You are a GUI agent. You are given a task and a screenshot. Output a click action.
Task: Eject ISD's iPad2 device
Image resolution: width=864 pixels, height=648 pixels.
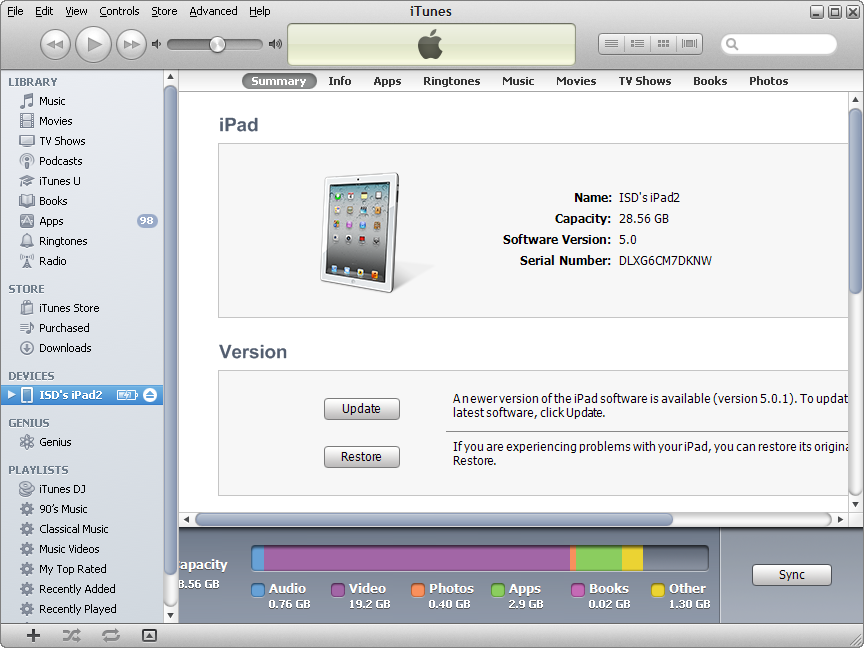pyautogui.click(x=150, y=395)
